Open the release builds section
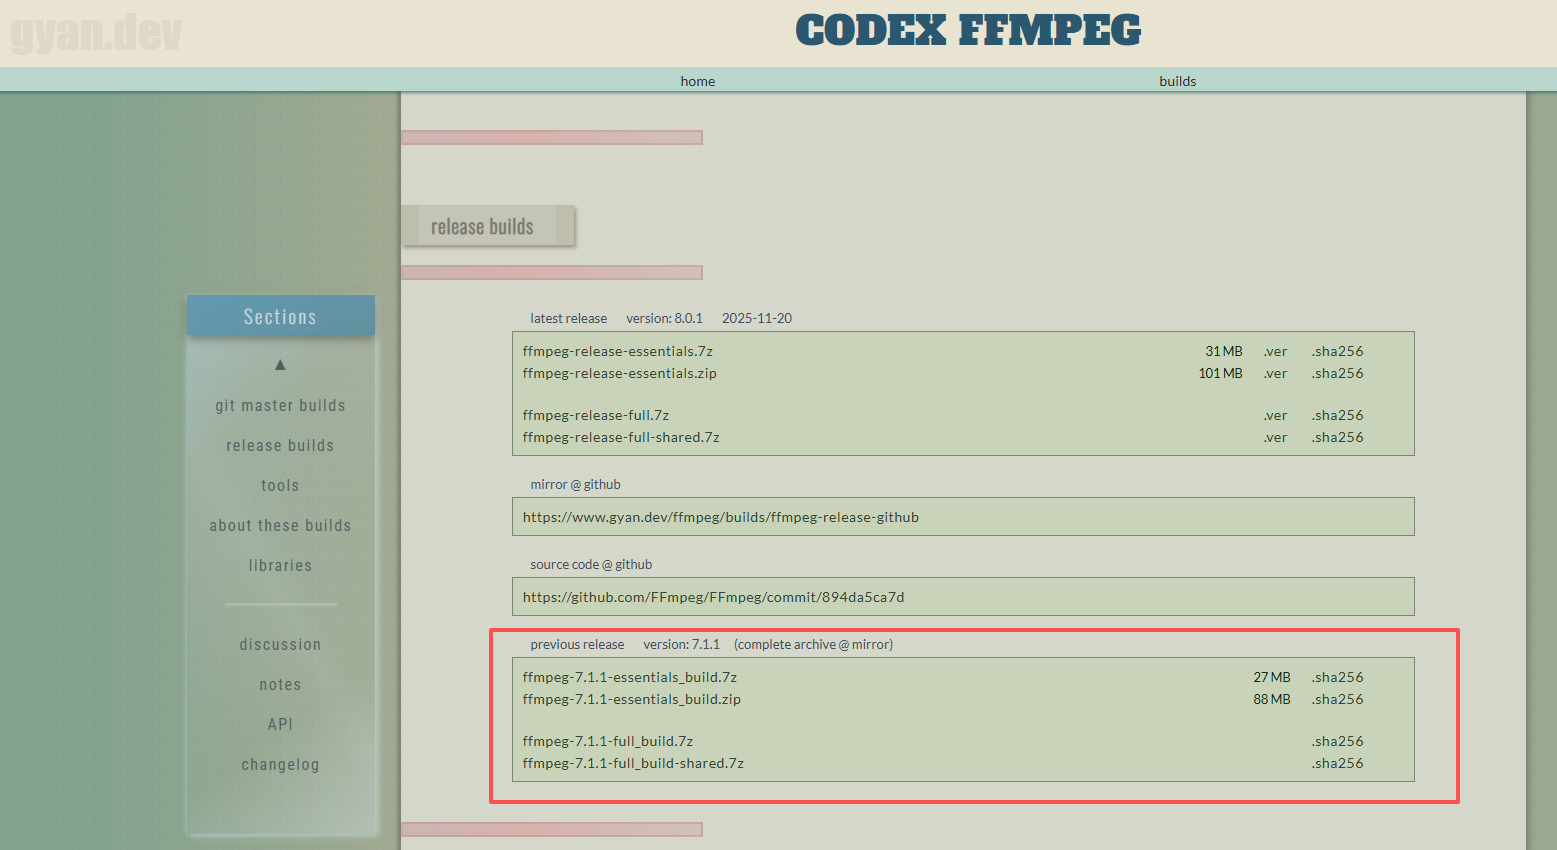Viewport: 1557px width, 850px height. point(280,445)
